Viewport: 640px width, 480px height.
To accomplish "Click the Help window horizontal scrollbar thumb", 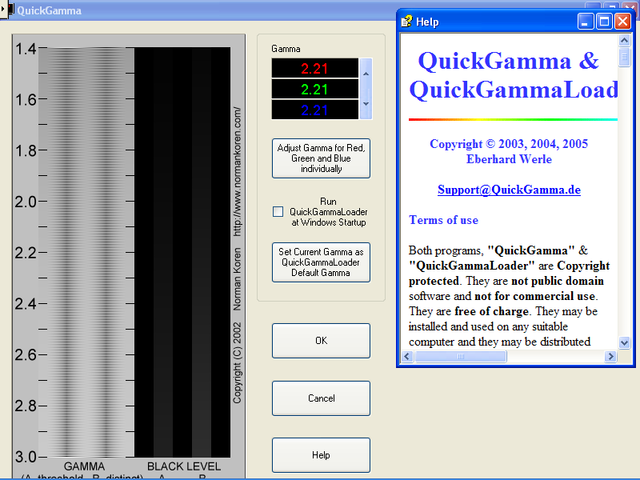I will tap(460, 356).
